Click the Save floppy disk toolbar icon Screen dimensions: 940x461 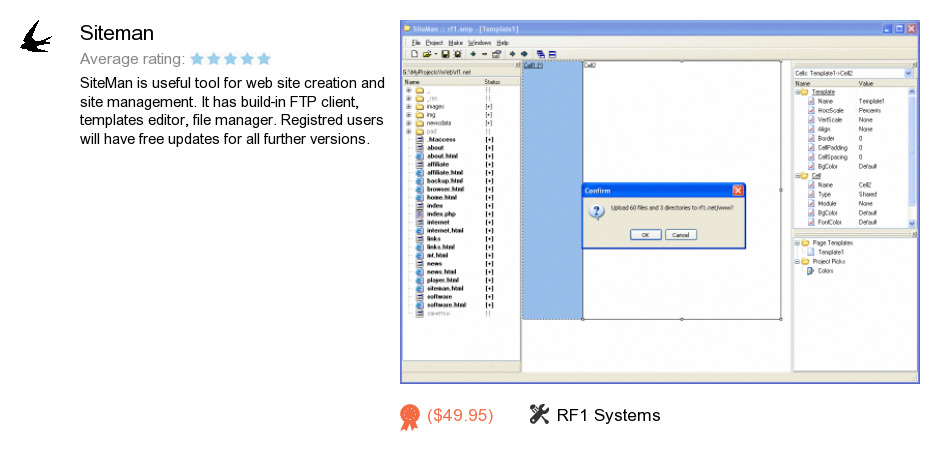click(445, 54)
